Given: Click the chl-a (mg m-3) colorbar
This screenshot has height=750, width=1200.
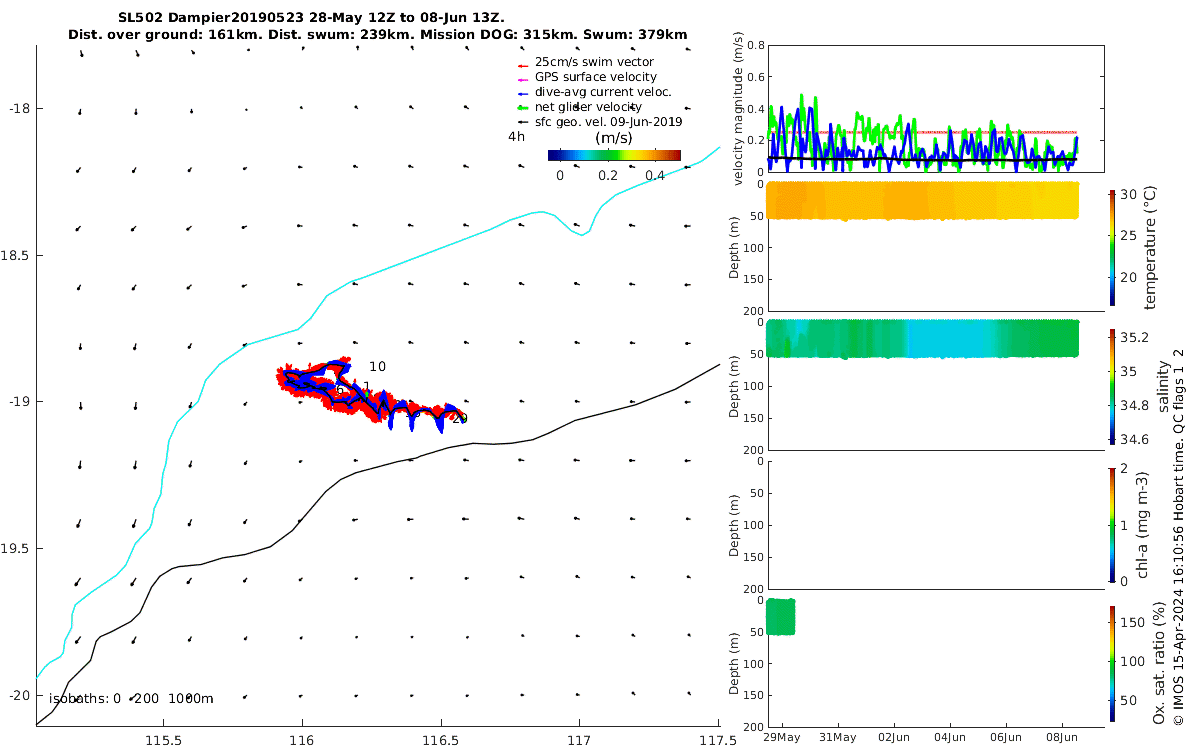Looking at the screenshot, I should [x=1113, y=524].
